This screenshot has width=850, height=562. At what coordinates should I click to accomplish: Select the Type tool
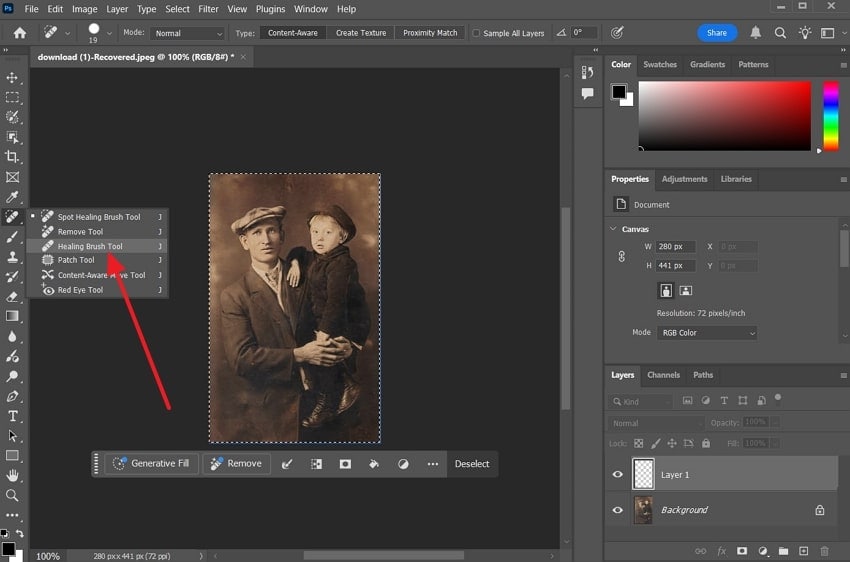point(12,416)
